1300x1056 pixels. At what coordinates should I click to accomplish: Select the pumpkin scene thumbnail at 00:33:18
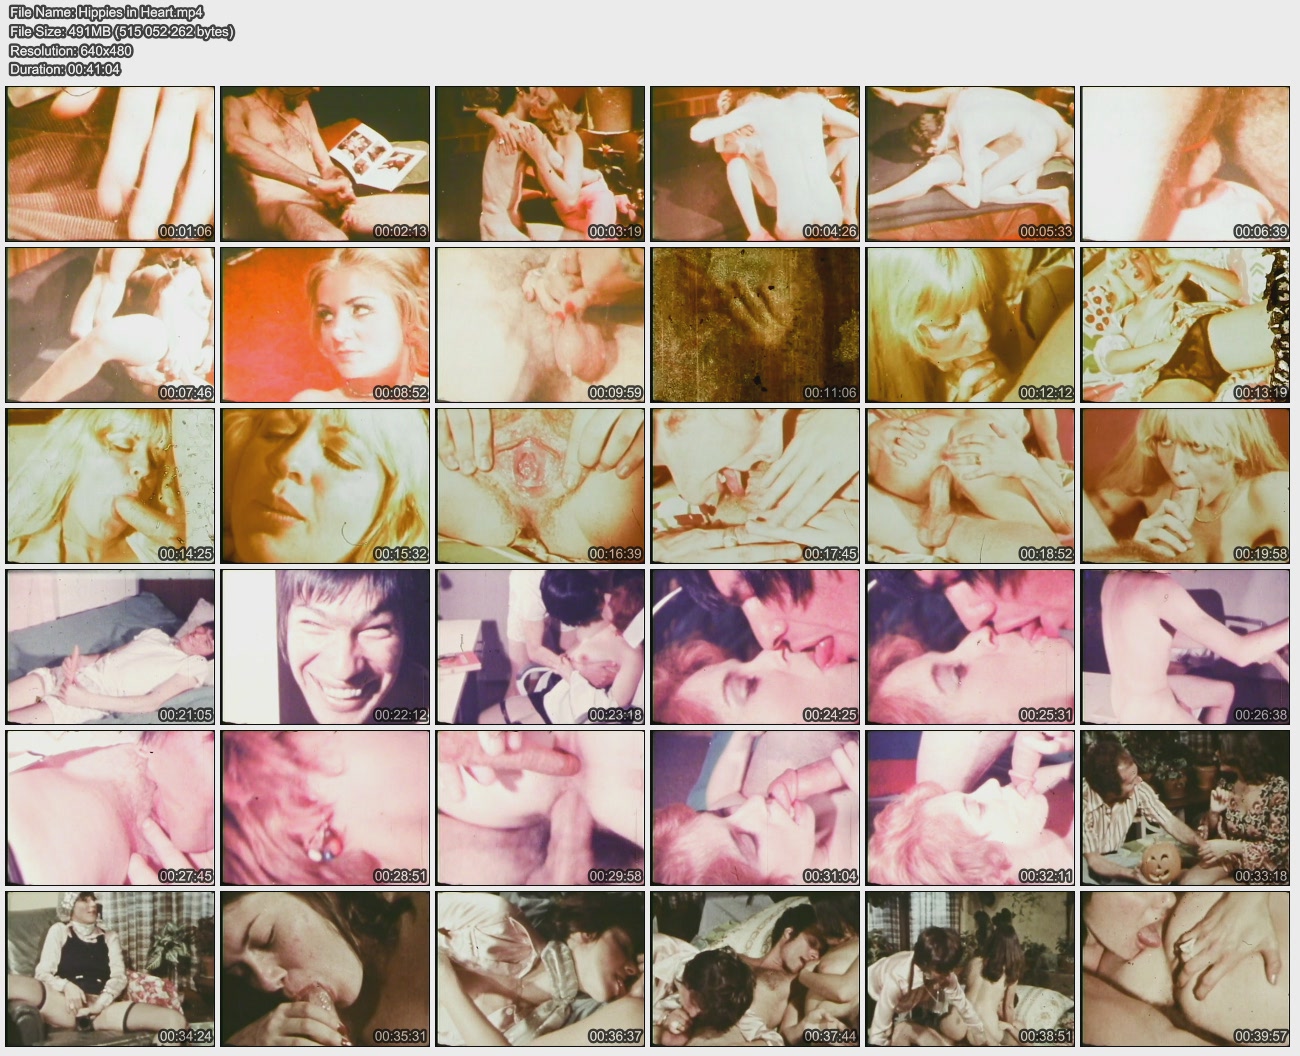pos(1185,808)
